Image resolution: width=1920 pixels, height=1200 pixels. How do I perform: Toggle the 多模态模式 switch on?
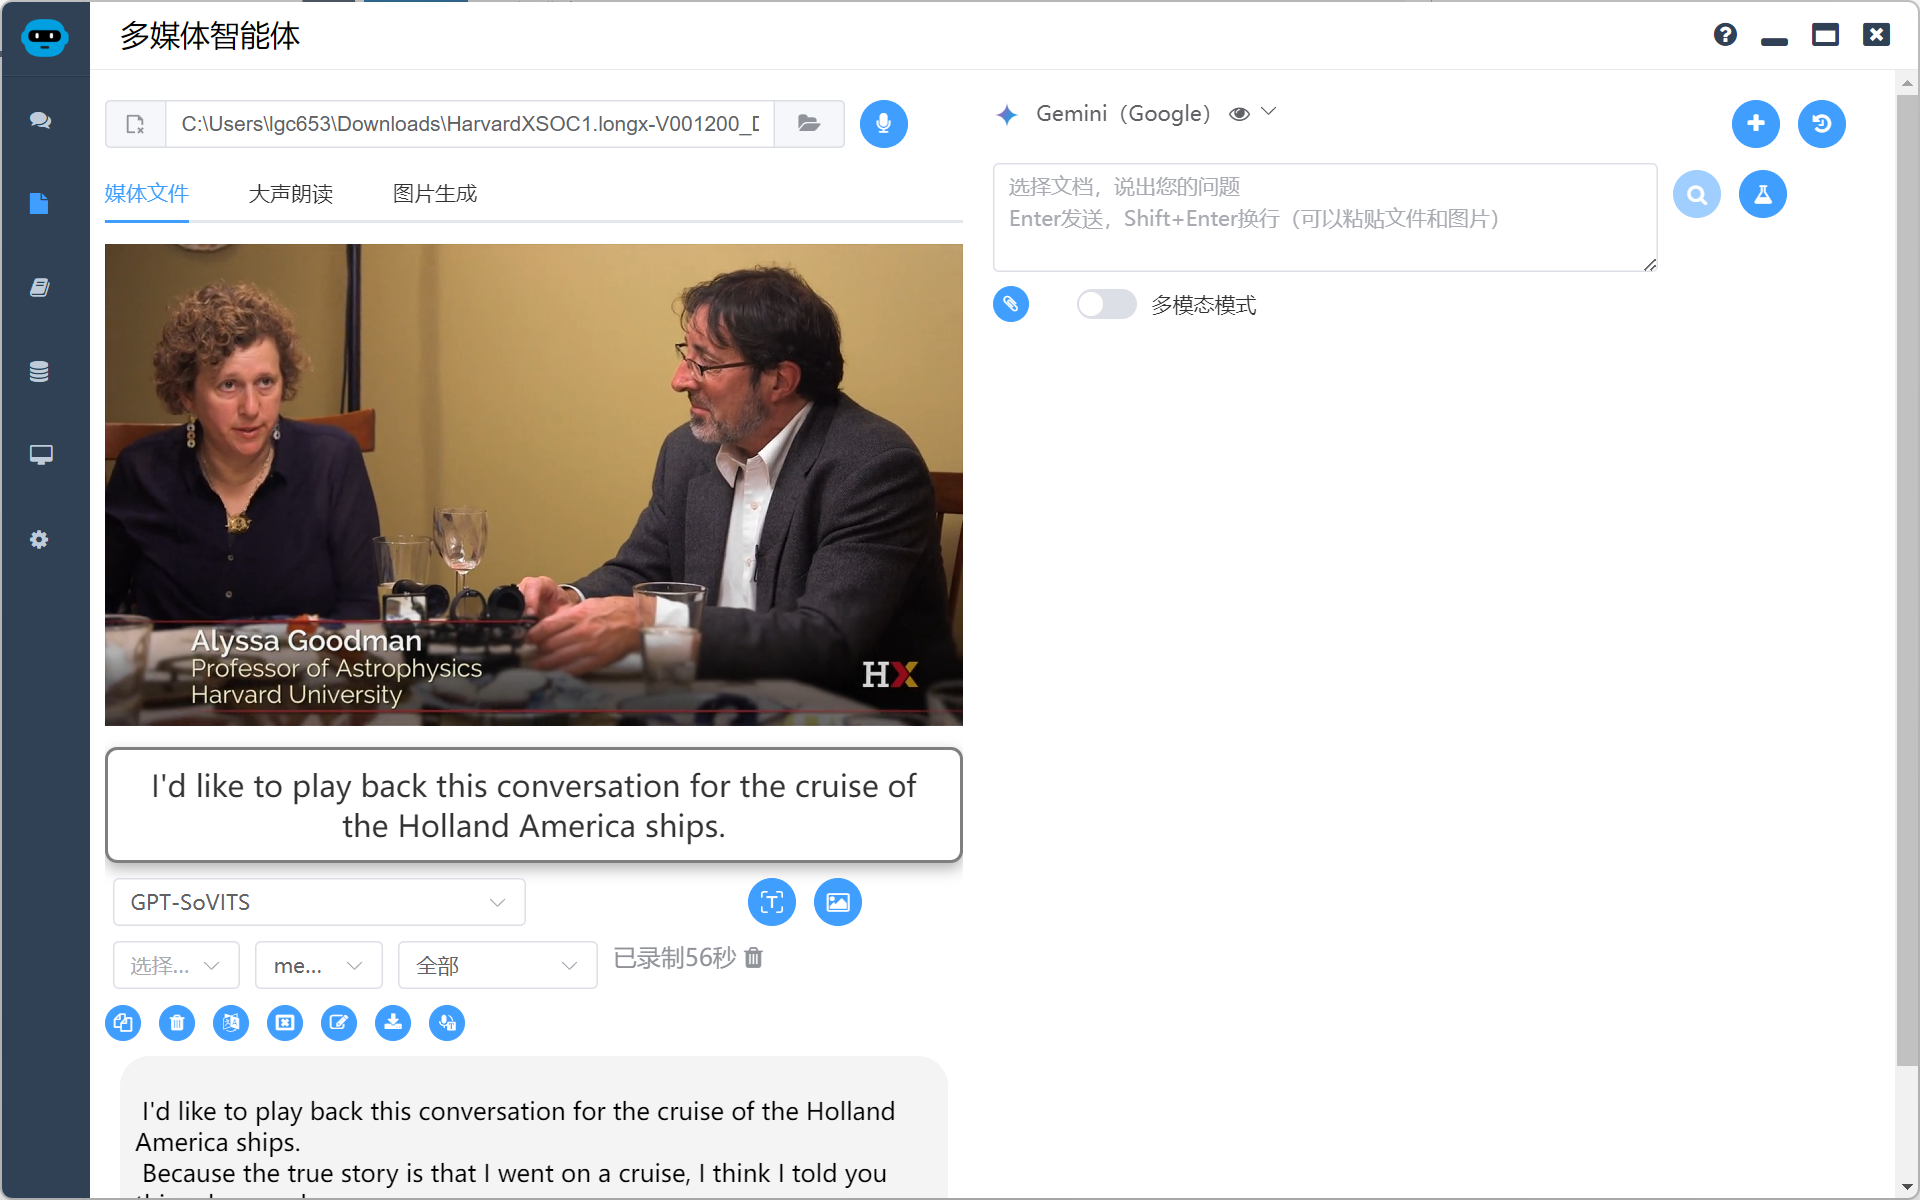tap(1106, 304)
